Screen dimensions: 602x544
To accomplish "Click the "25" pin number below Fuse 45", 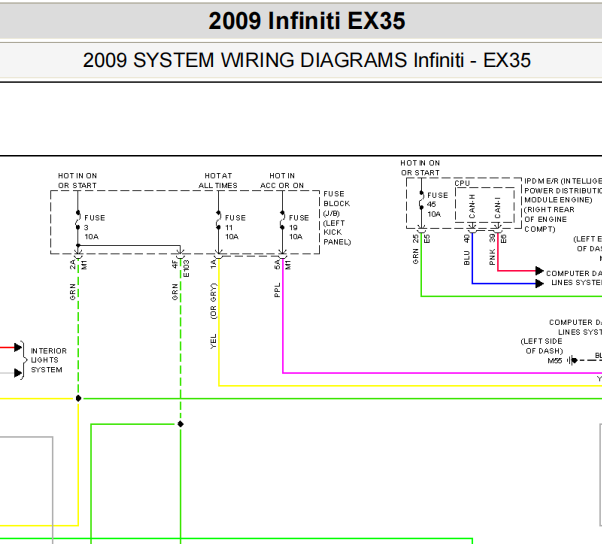I will 415,238.
